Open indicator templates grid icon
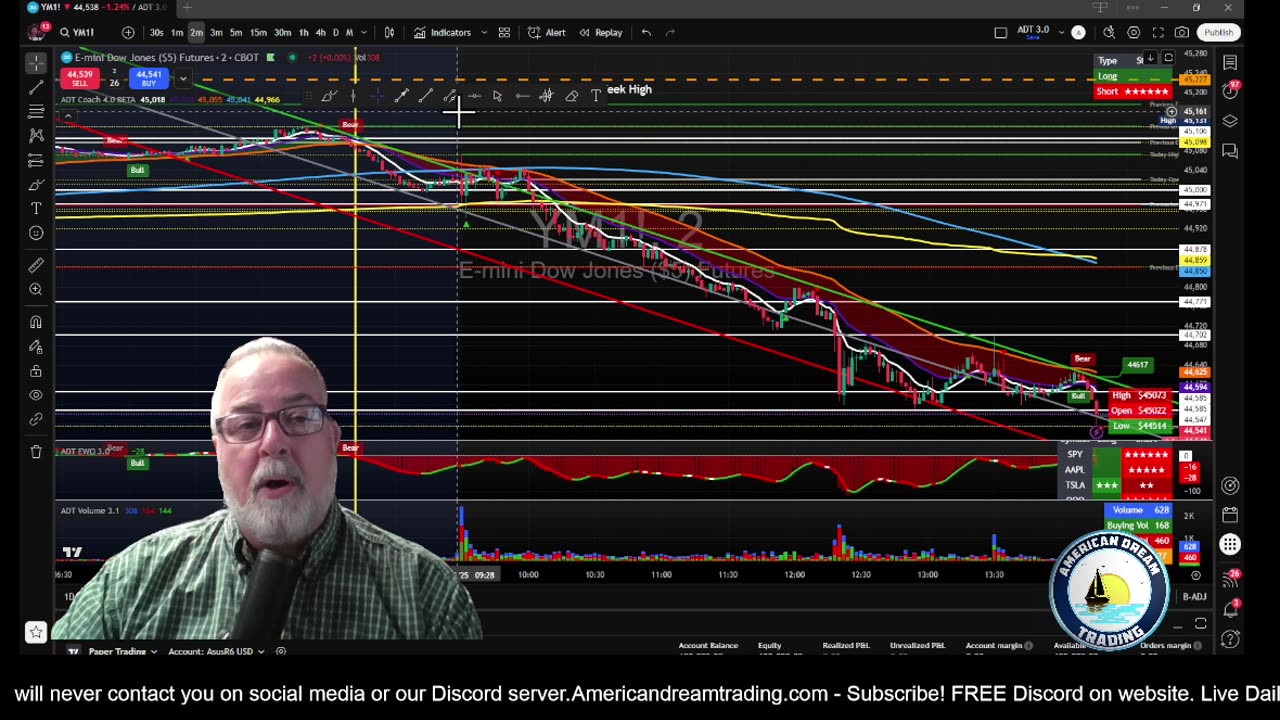Screen dimensions: 1280x720 [x=504, y=32]
